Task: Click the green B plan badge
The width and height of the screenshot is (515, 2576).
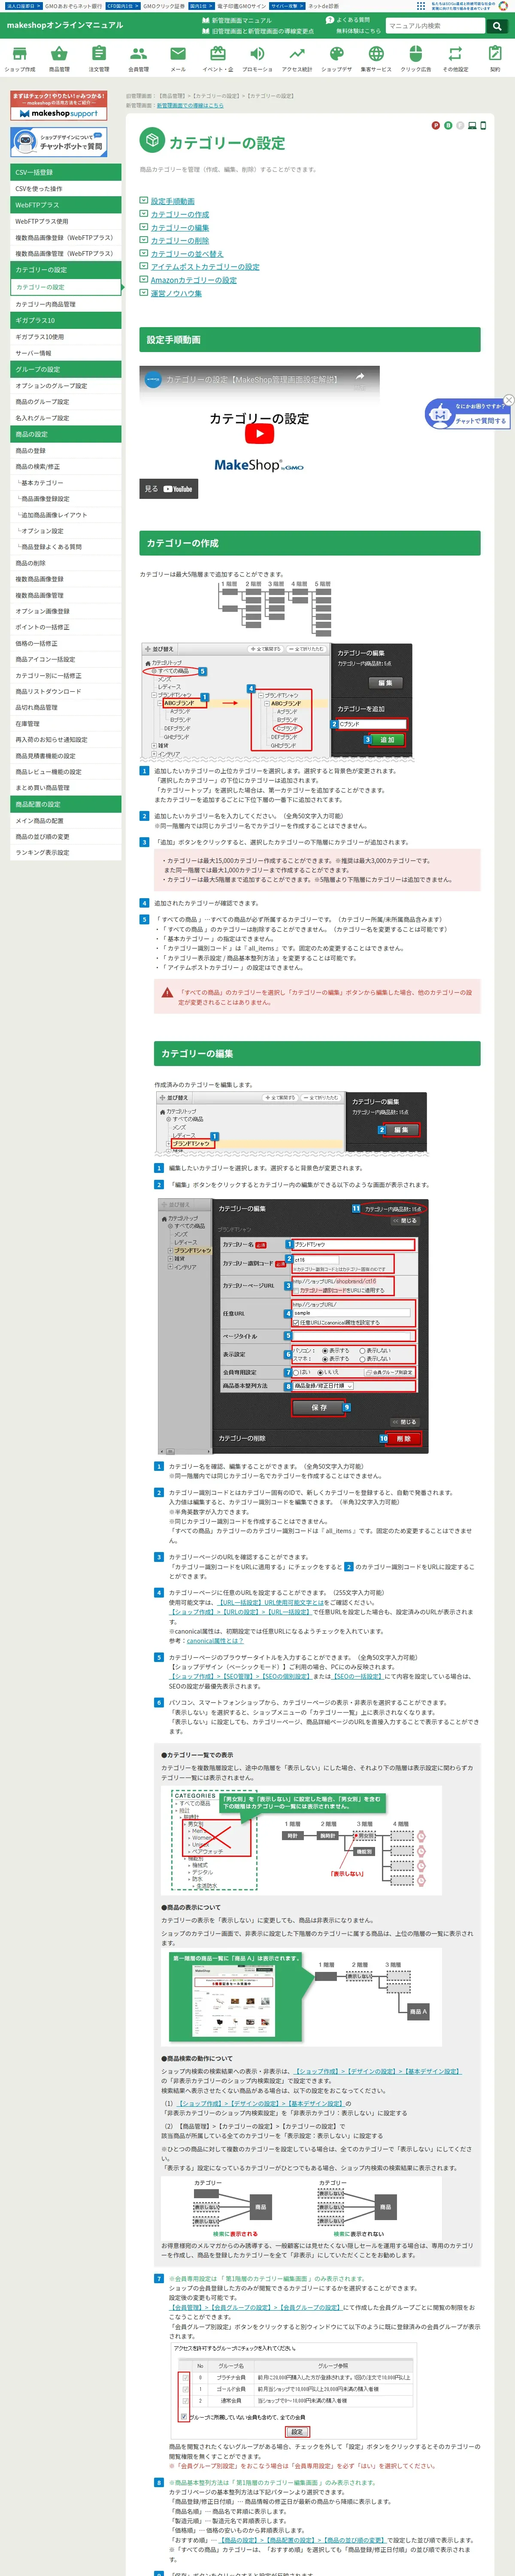Action: point(447,125)
